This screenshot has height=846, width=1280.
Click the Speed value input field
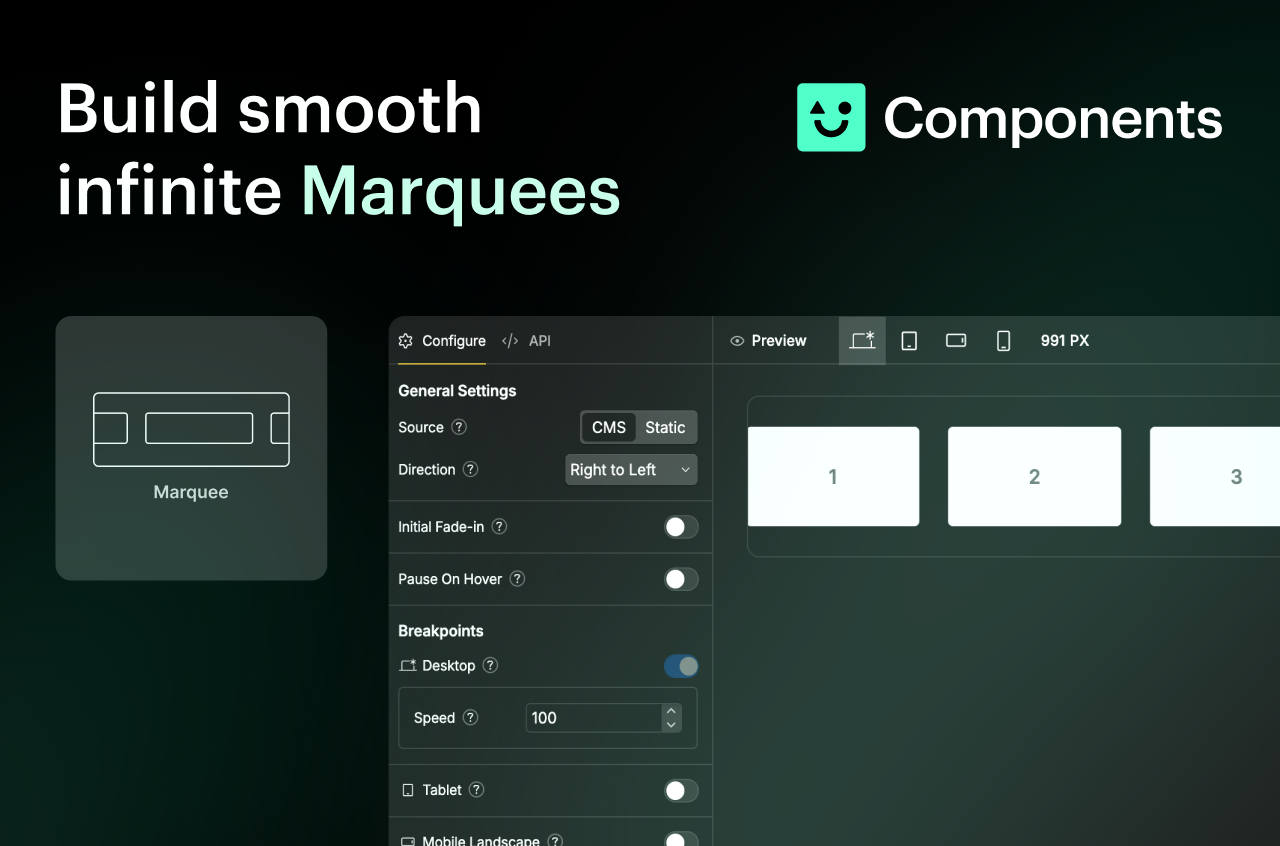[x=590, y=717]
